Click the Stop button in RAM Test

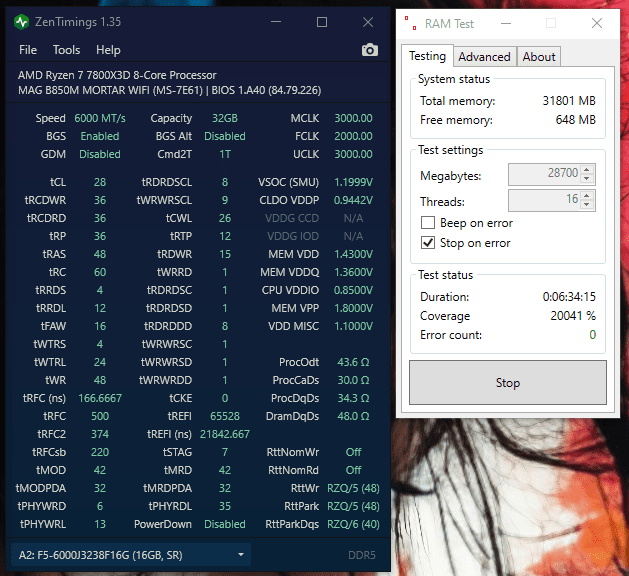point(508,383)
